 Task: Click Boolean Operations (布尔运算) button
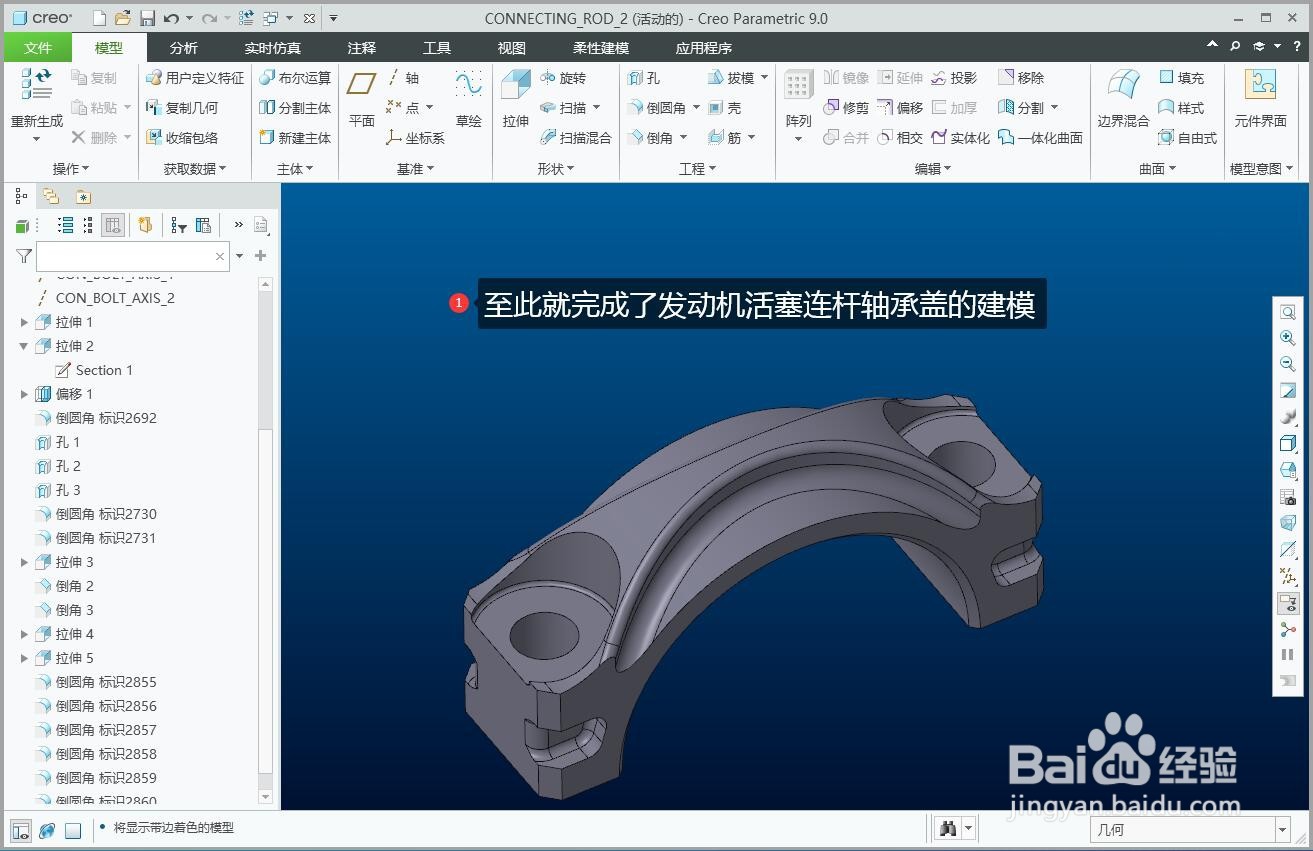click(295, 78)
